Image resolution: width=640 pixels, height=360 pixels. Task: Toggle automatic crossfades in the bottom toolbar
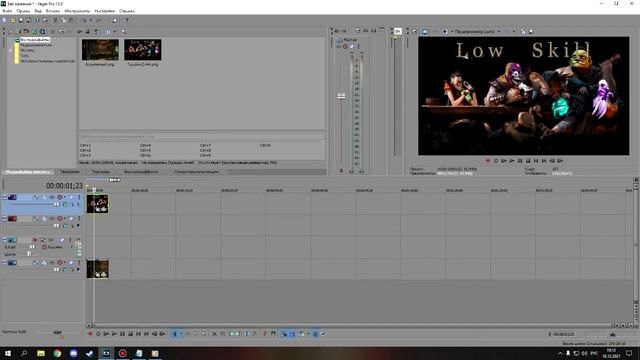pyautogui.click(x=293, y=334)
